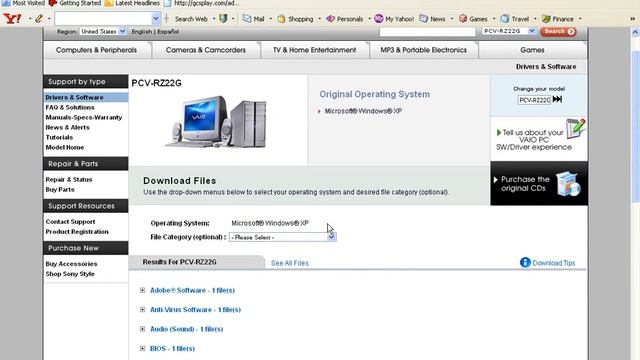This screenshot has height=360, width=640.
Task: Expand the Anti-Virus Software files group
Action: click(x=142, y=309)
